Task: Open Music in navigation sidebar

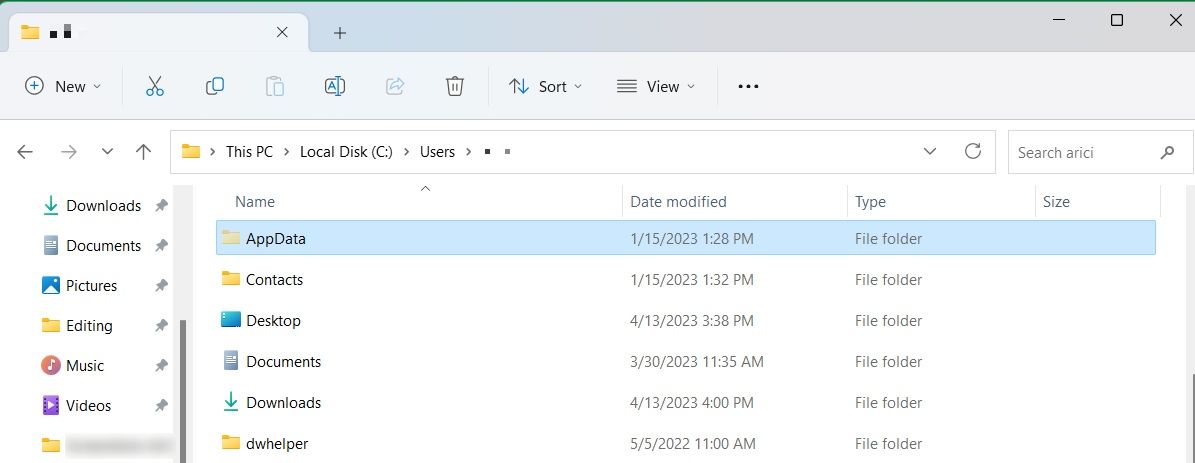Action: [85, 366]
